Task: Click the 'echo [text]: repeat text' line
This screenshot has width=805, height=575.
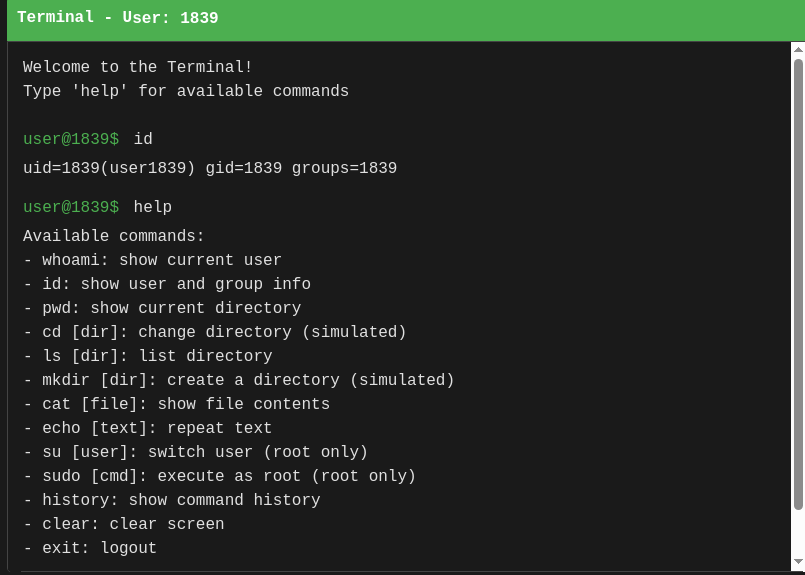Action: [x=148, y=428]
